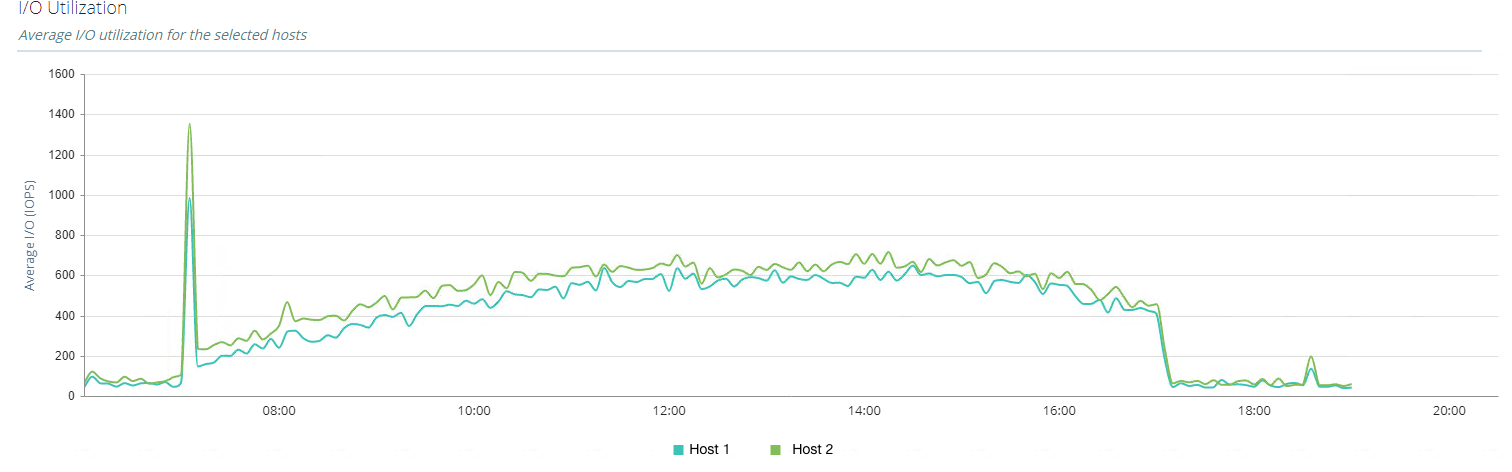Select the 12:00 mark on the time axis
Screen dimensions: 1512x472
click(x=668, y=410)
